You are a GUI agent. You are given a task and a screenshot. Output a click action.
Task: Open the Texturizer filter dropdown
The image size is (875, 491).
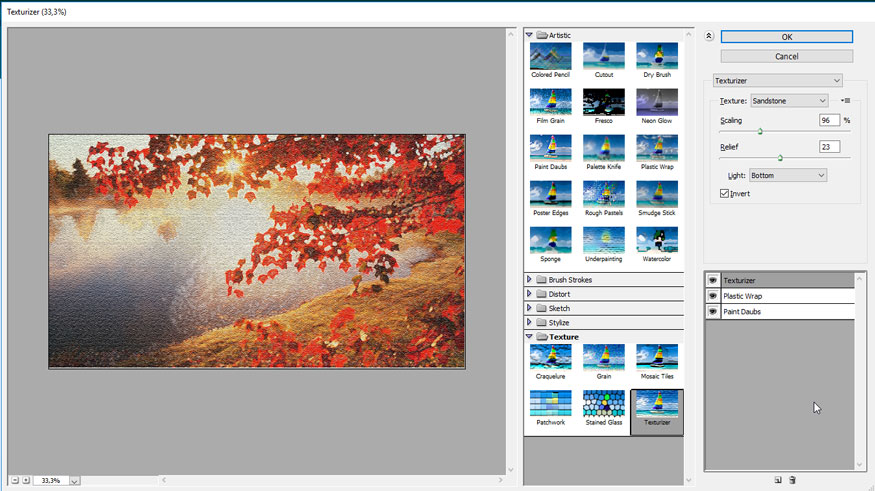[777, 81]
